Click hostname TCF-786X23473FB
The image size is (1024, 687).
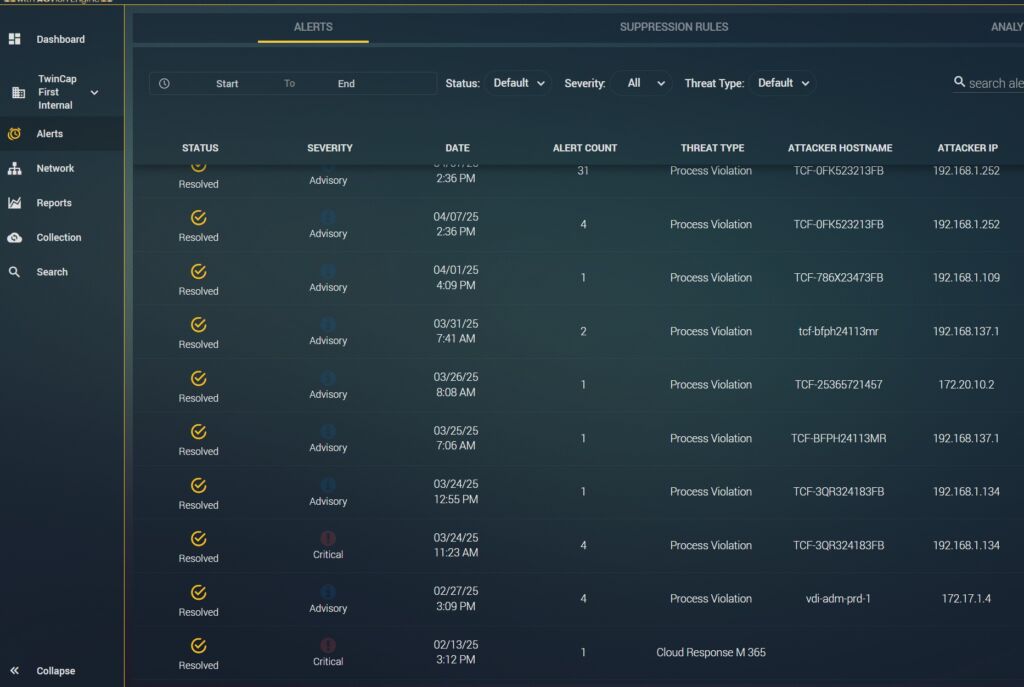pos(839,278)
